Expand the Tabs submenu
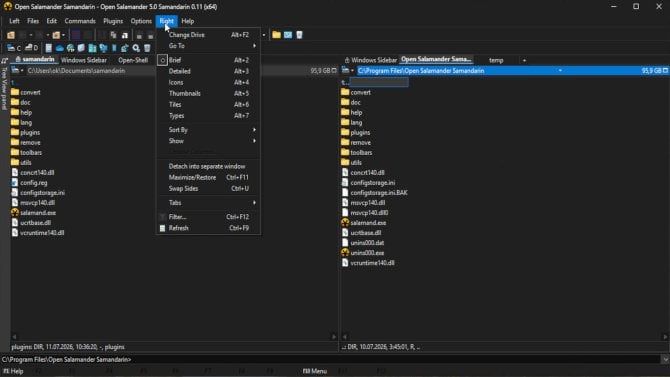The width and height of the screenshot is (670, 377). pyautogui.click(x=208, y=203)
